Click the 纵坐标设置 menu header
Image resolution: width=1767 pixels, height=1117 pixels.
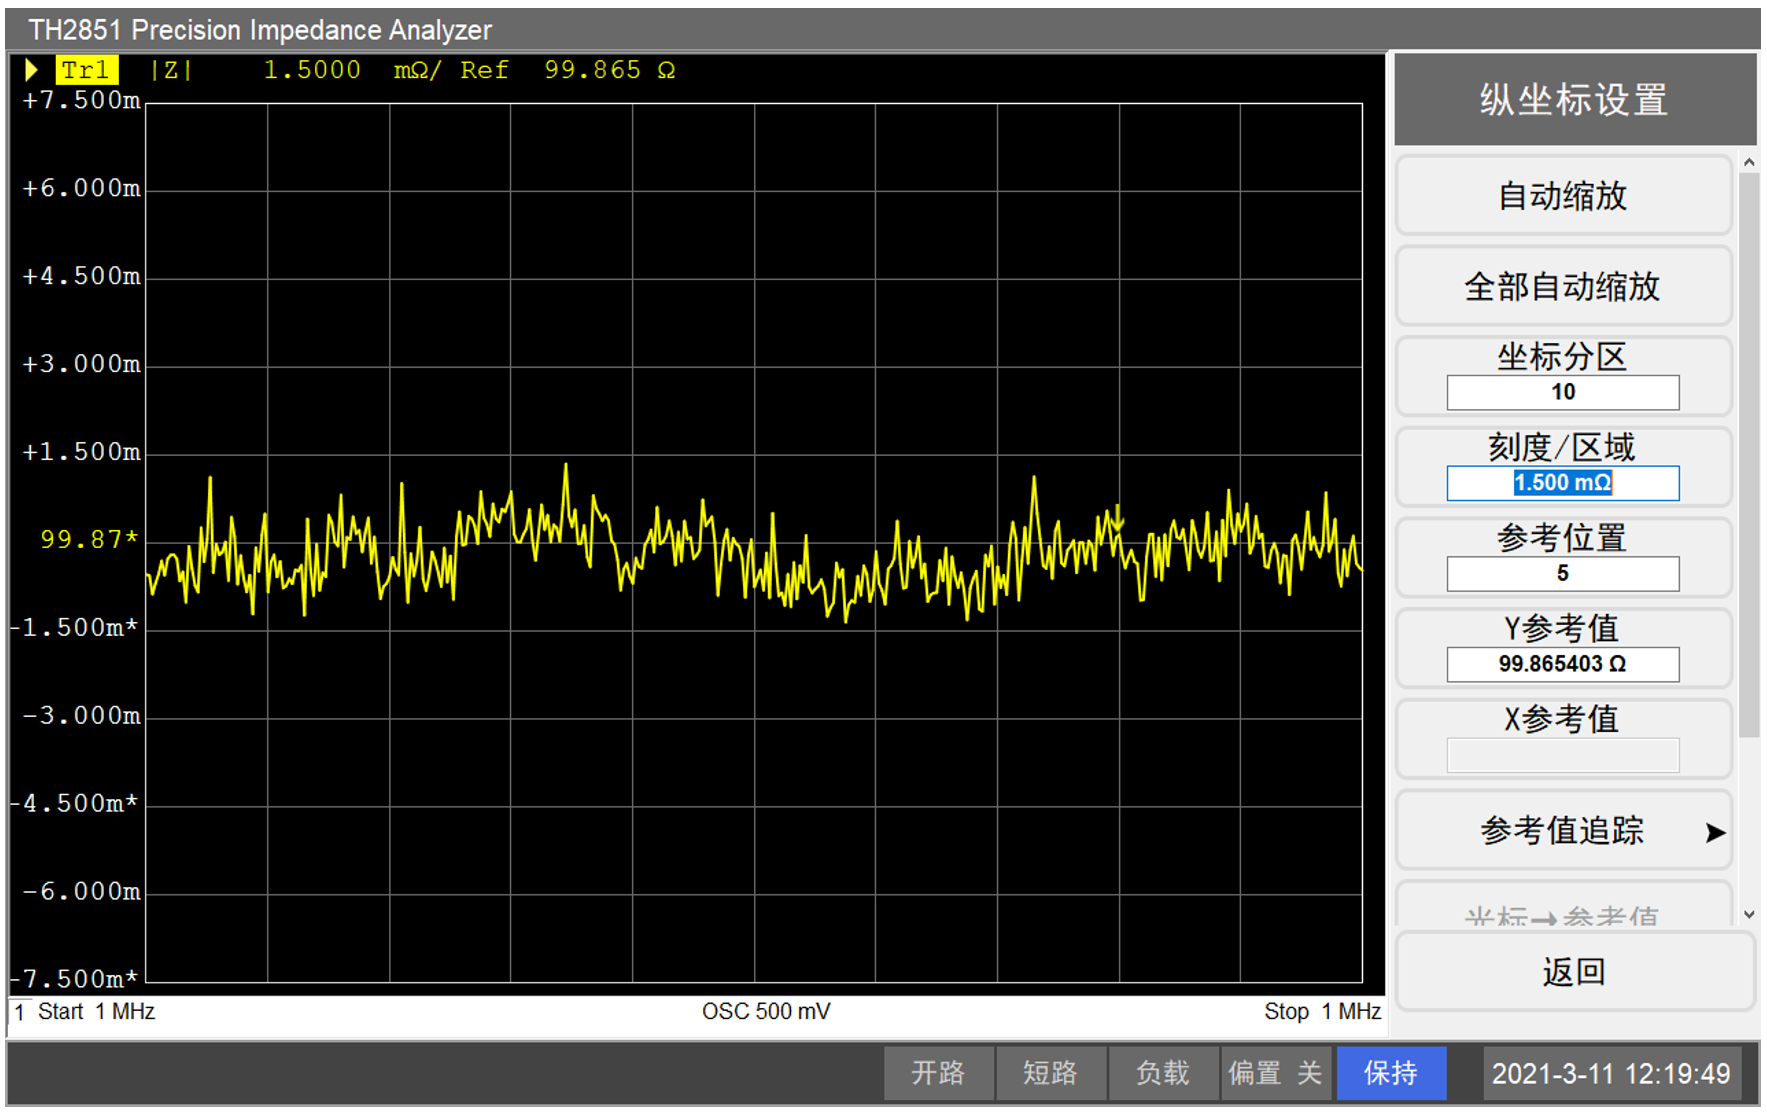point(1575,99)
